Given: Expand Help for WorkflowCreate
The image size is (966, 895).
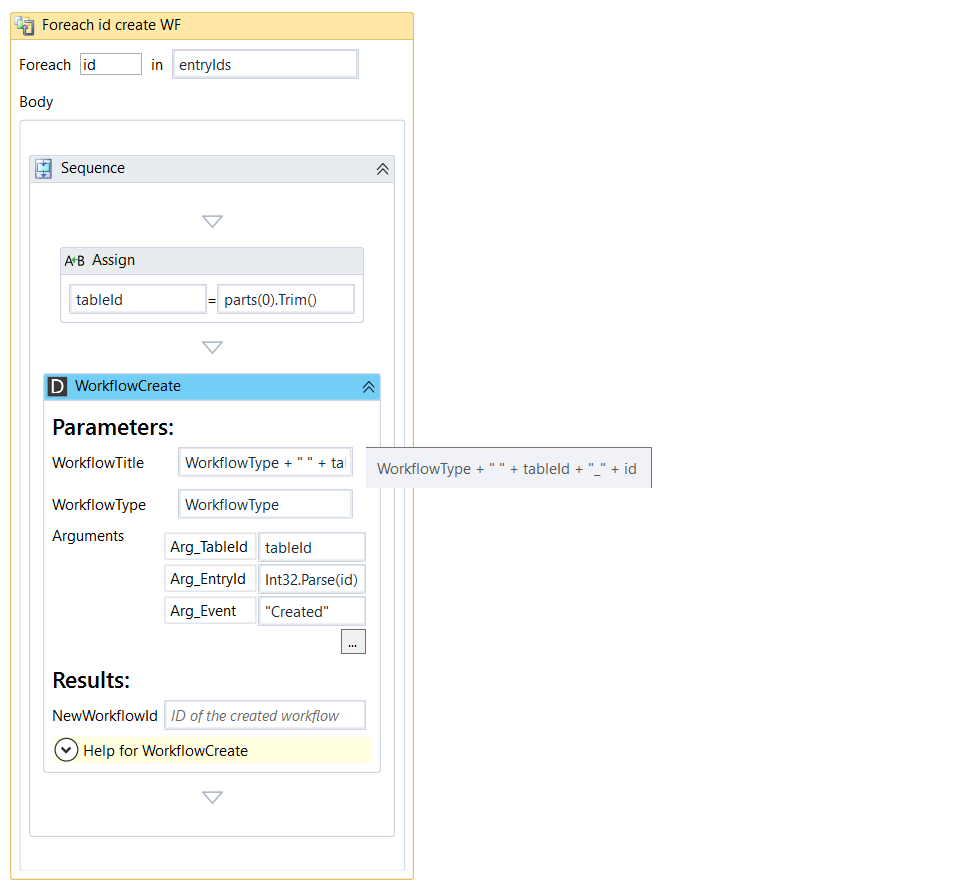Looking at the screenshot, I should (67, 750).
